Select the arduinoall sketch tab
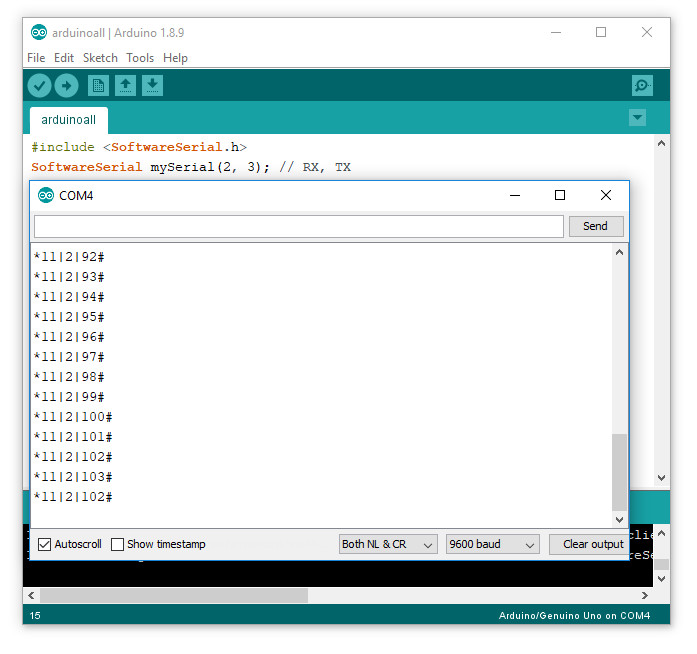Image resolution: width=697 pixels, height=654 pixels. tap(68, 120)
